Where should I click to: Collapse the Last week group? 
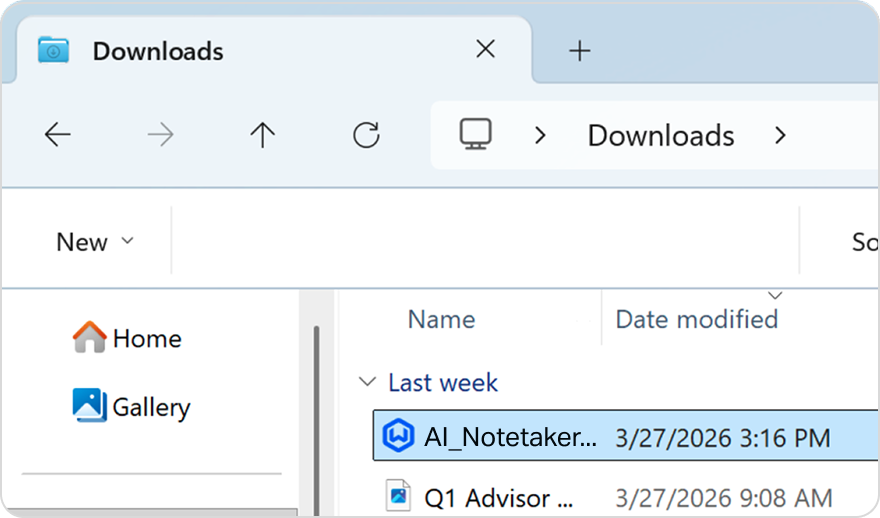pyautogui.click(x=367, y=382)
